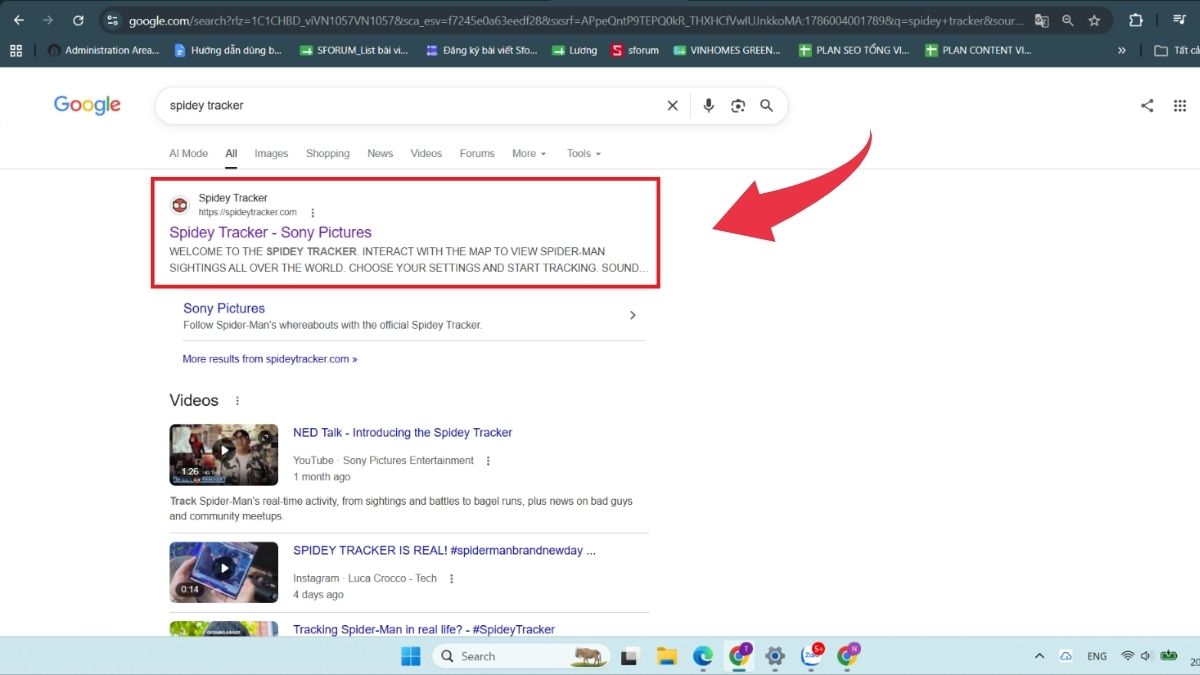Open the sforum bookmark

pos(635,50)
